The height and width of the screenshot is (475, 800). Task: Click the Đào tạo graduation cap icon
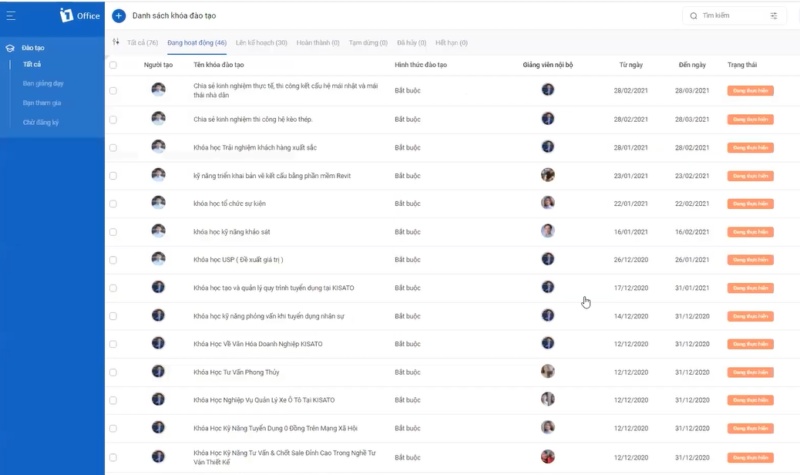coord(10,48)
